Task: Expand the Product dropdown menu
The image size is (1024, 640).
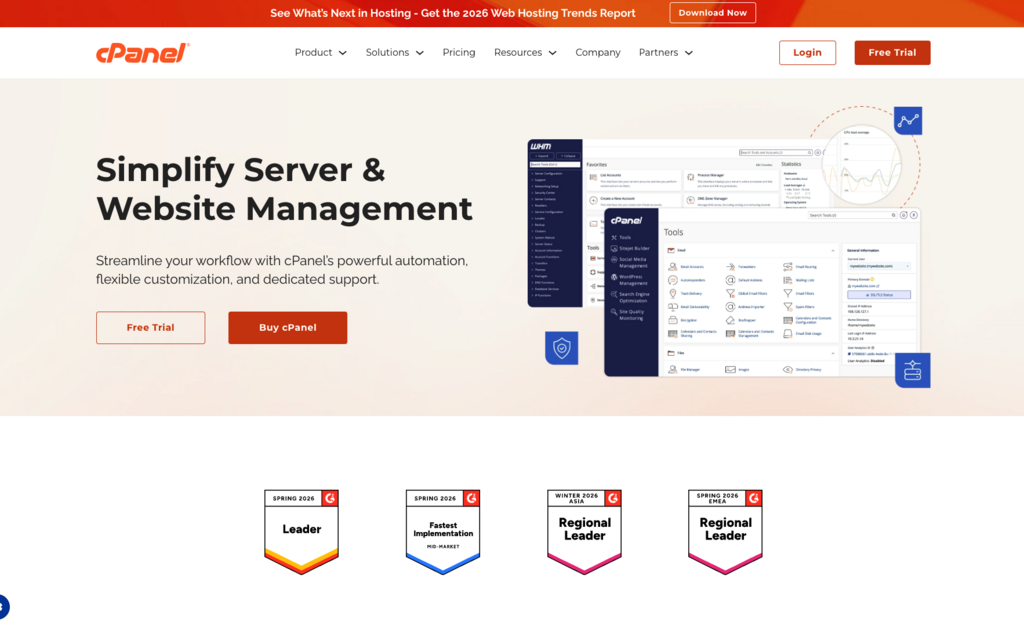Action: [x=320, y=53]
